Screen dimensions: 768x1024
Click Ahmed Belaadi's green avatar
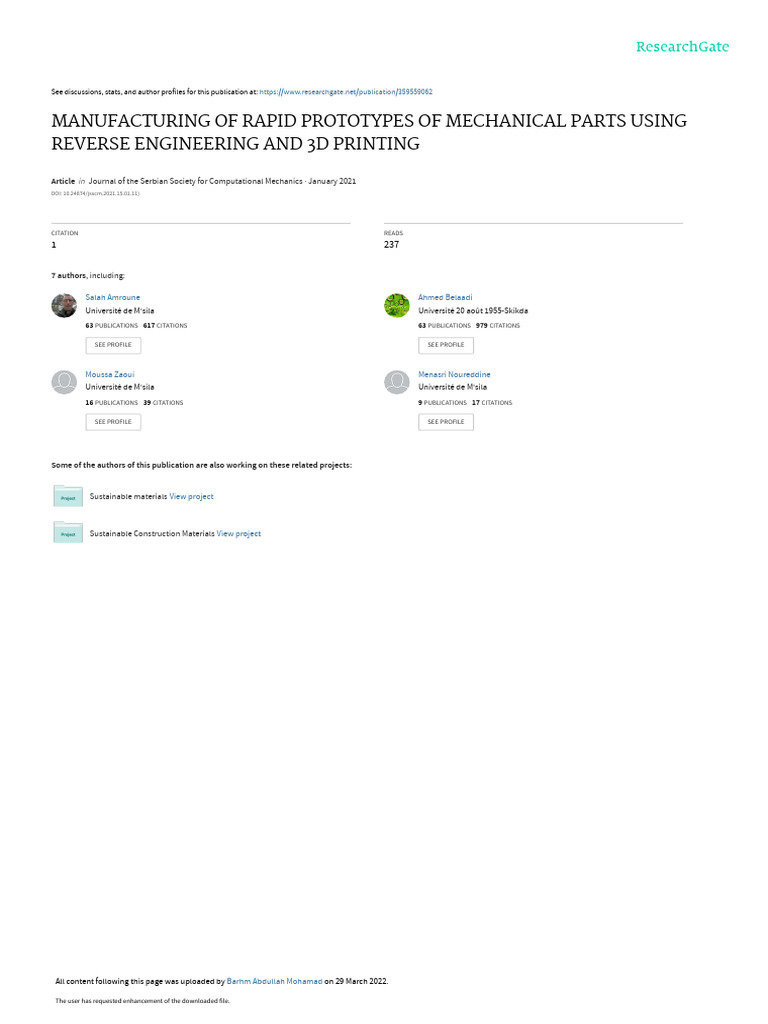397,305
